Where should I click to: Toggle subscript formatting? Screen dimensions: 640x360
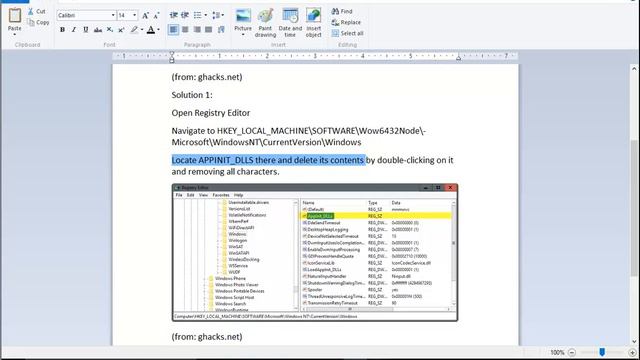110,29
